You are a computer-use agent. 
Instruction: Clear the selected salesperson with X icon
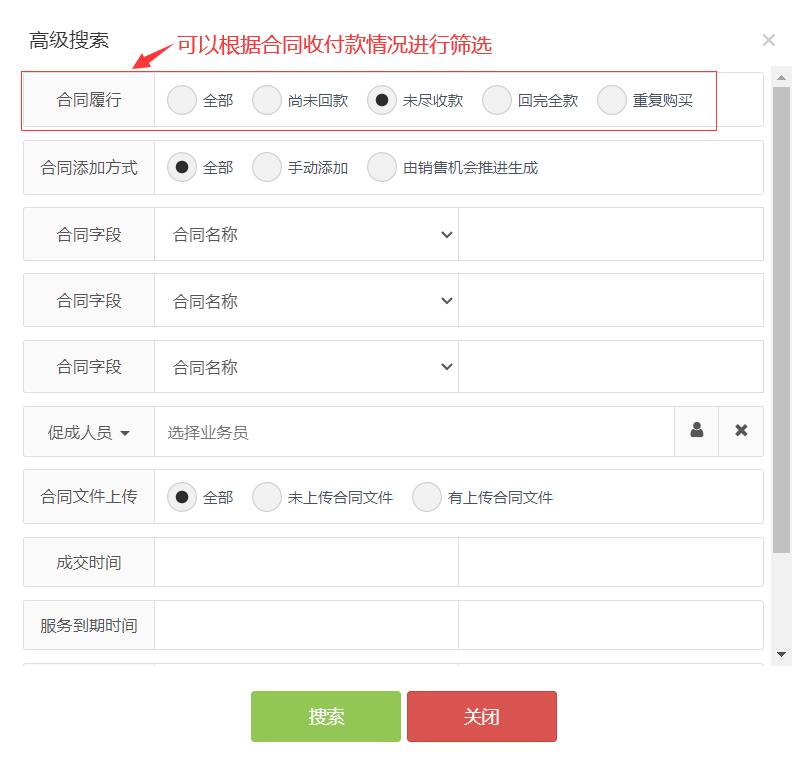(741, 431)
